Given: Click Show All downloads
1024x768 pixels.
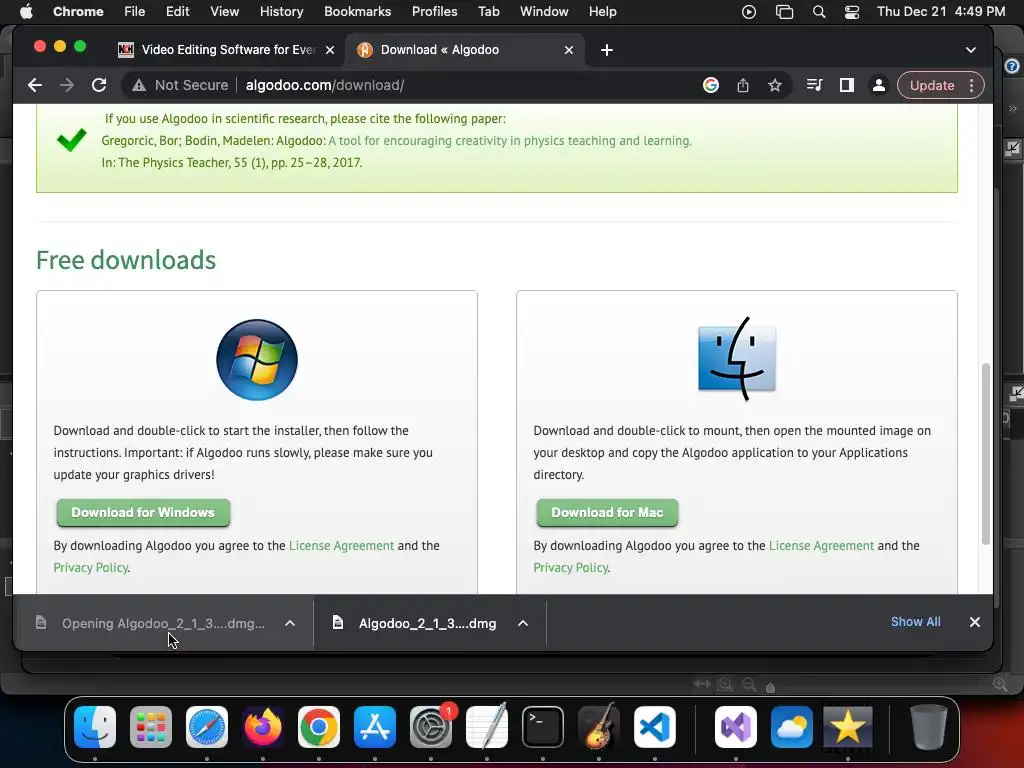Looking at the screenshot, I should (916, 622).
